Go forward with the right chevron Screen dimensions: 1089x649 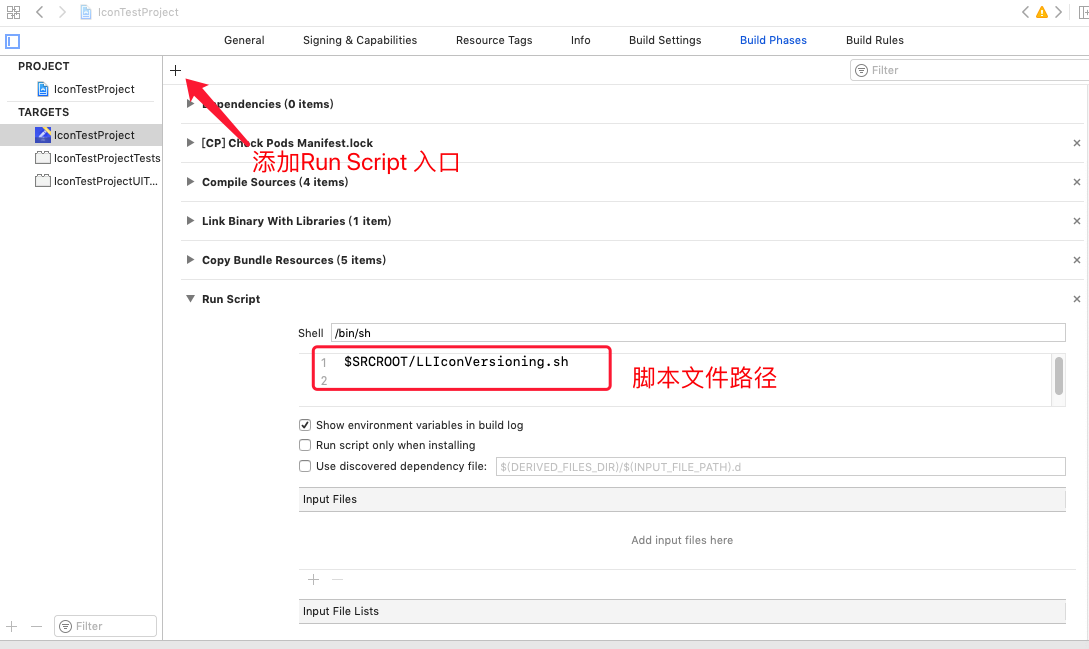click(62, 12)
